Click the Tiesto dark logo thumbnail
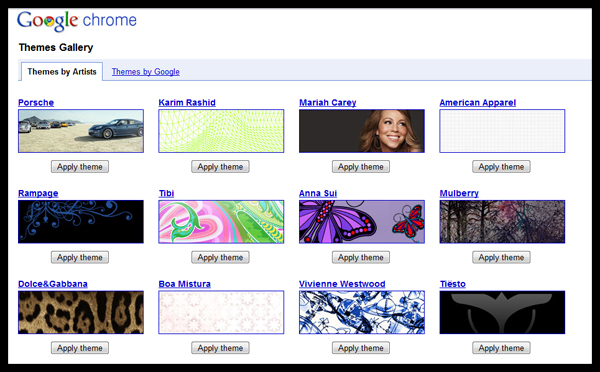Screen dimensions: 600x372 502,312
